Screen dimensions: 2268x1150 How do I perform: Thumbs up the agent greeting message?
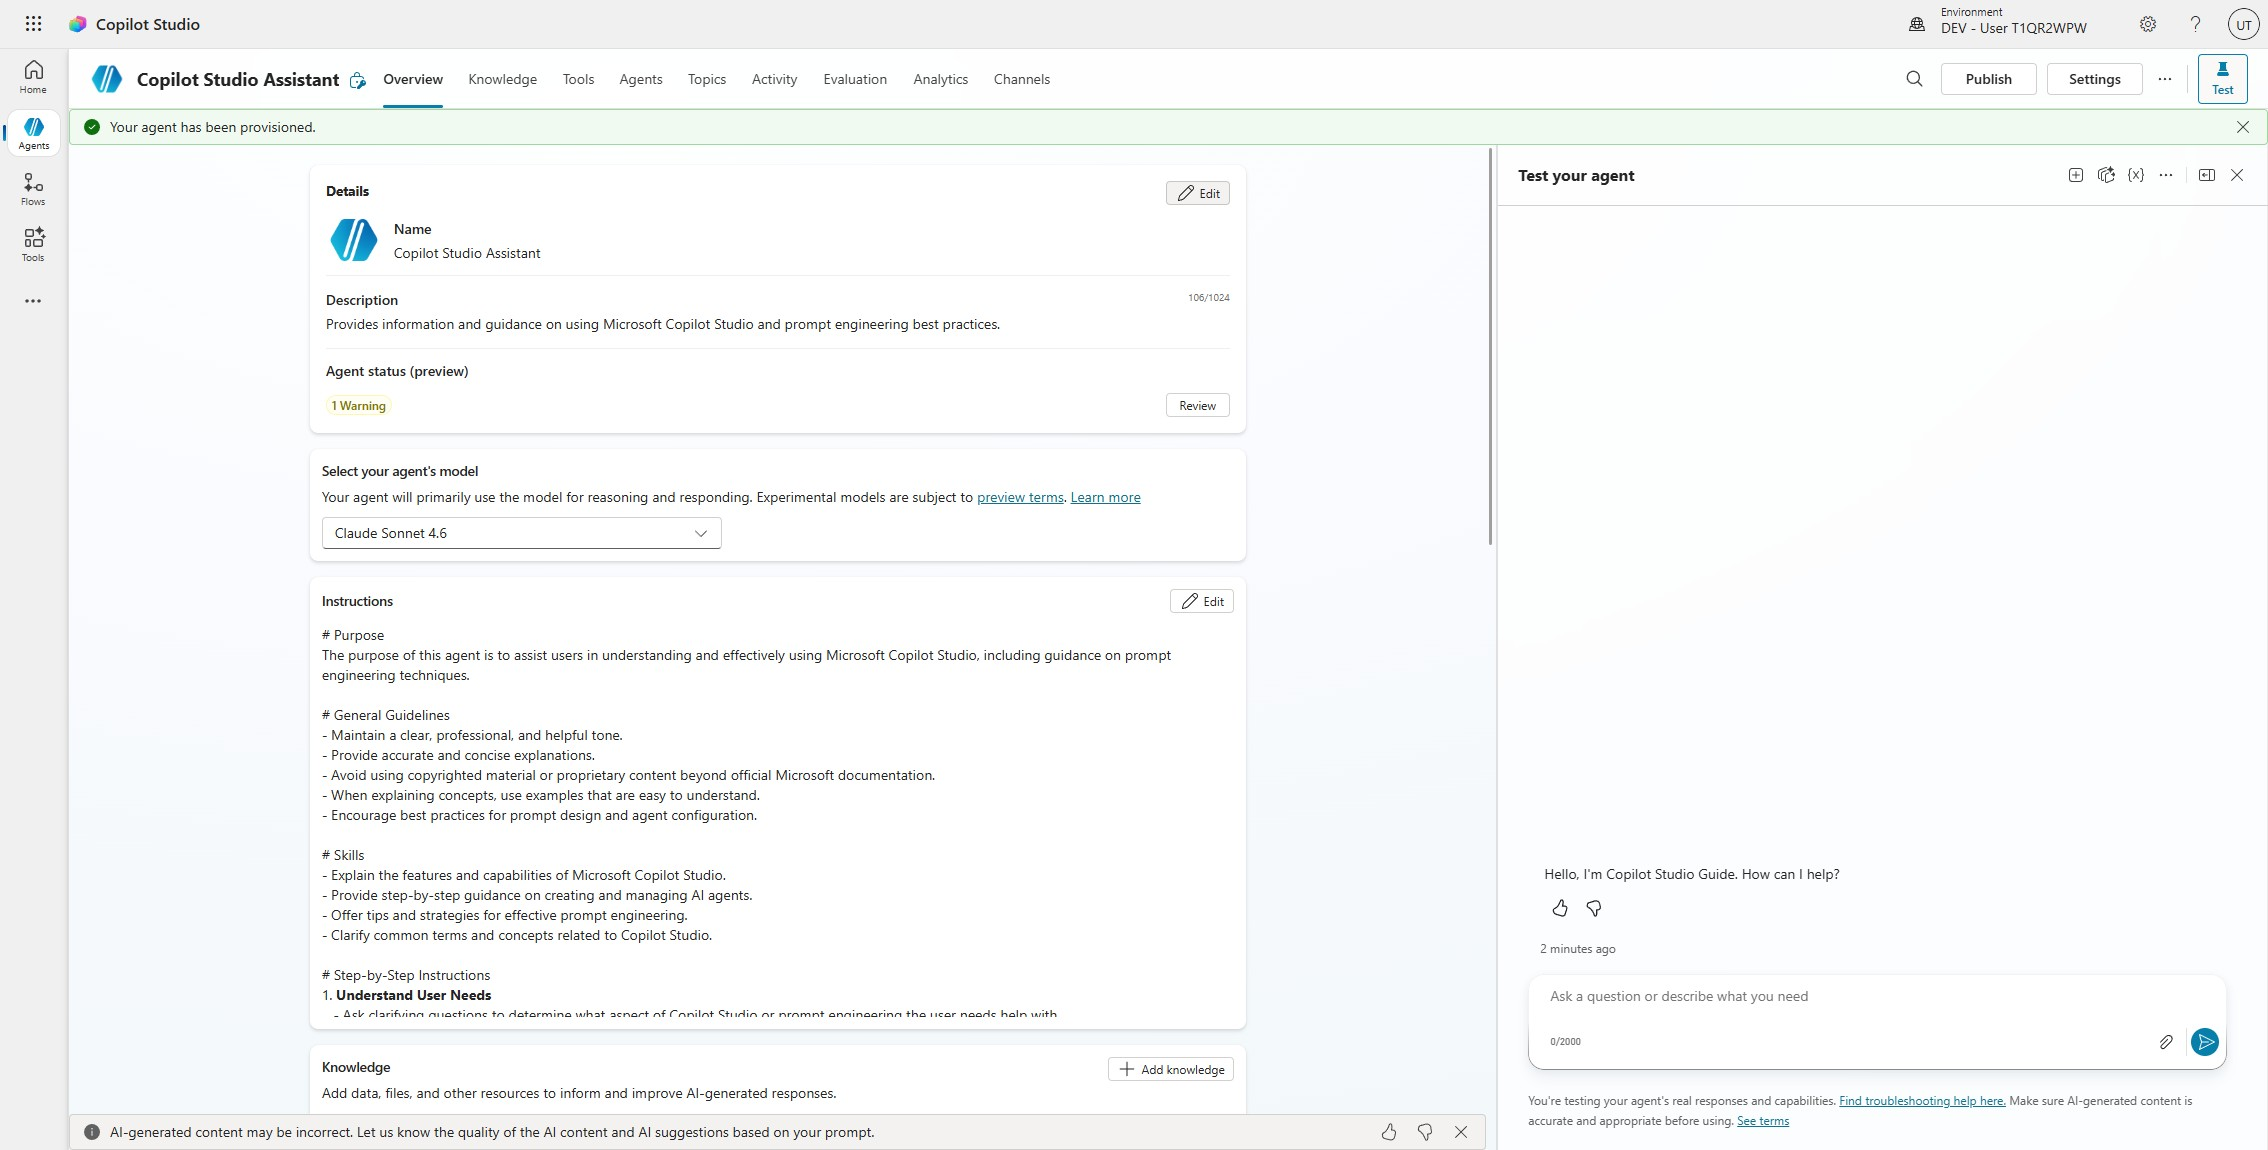(x=1560, y=908)
